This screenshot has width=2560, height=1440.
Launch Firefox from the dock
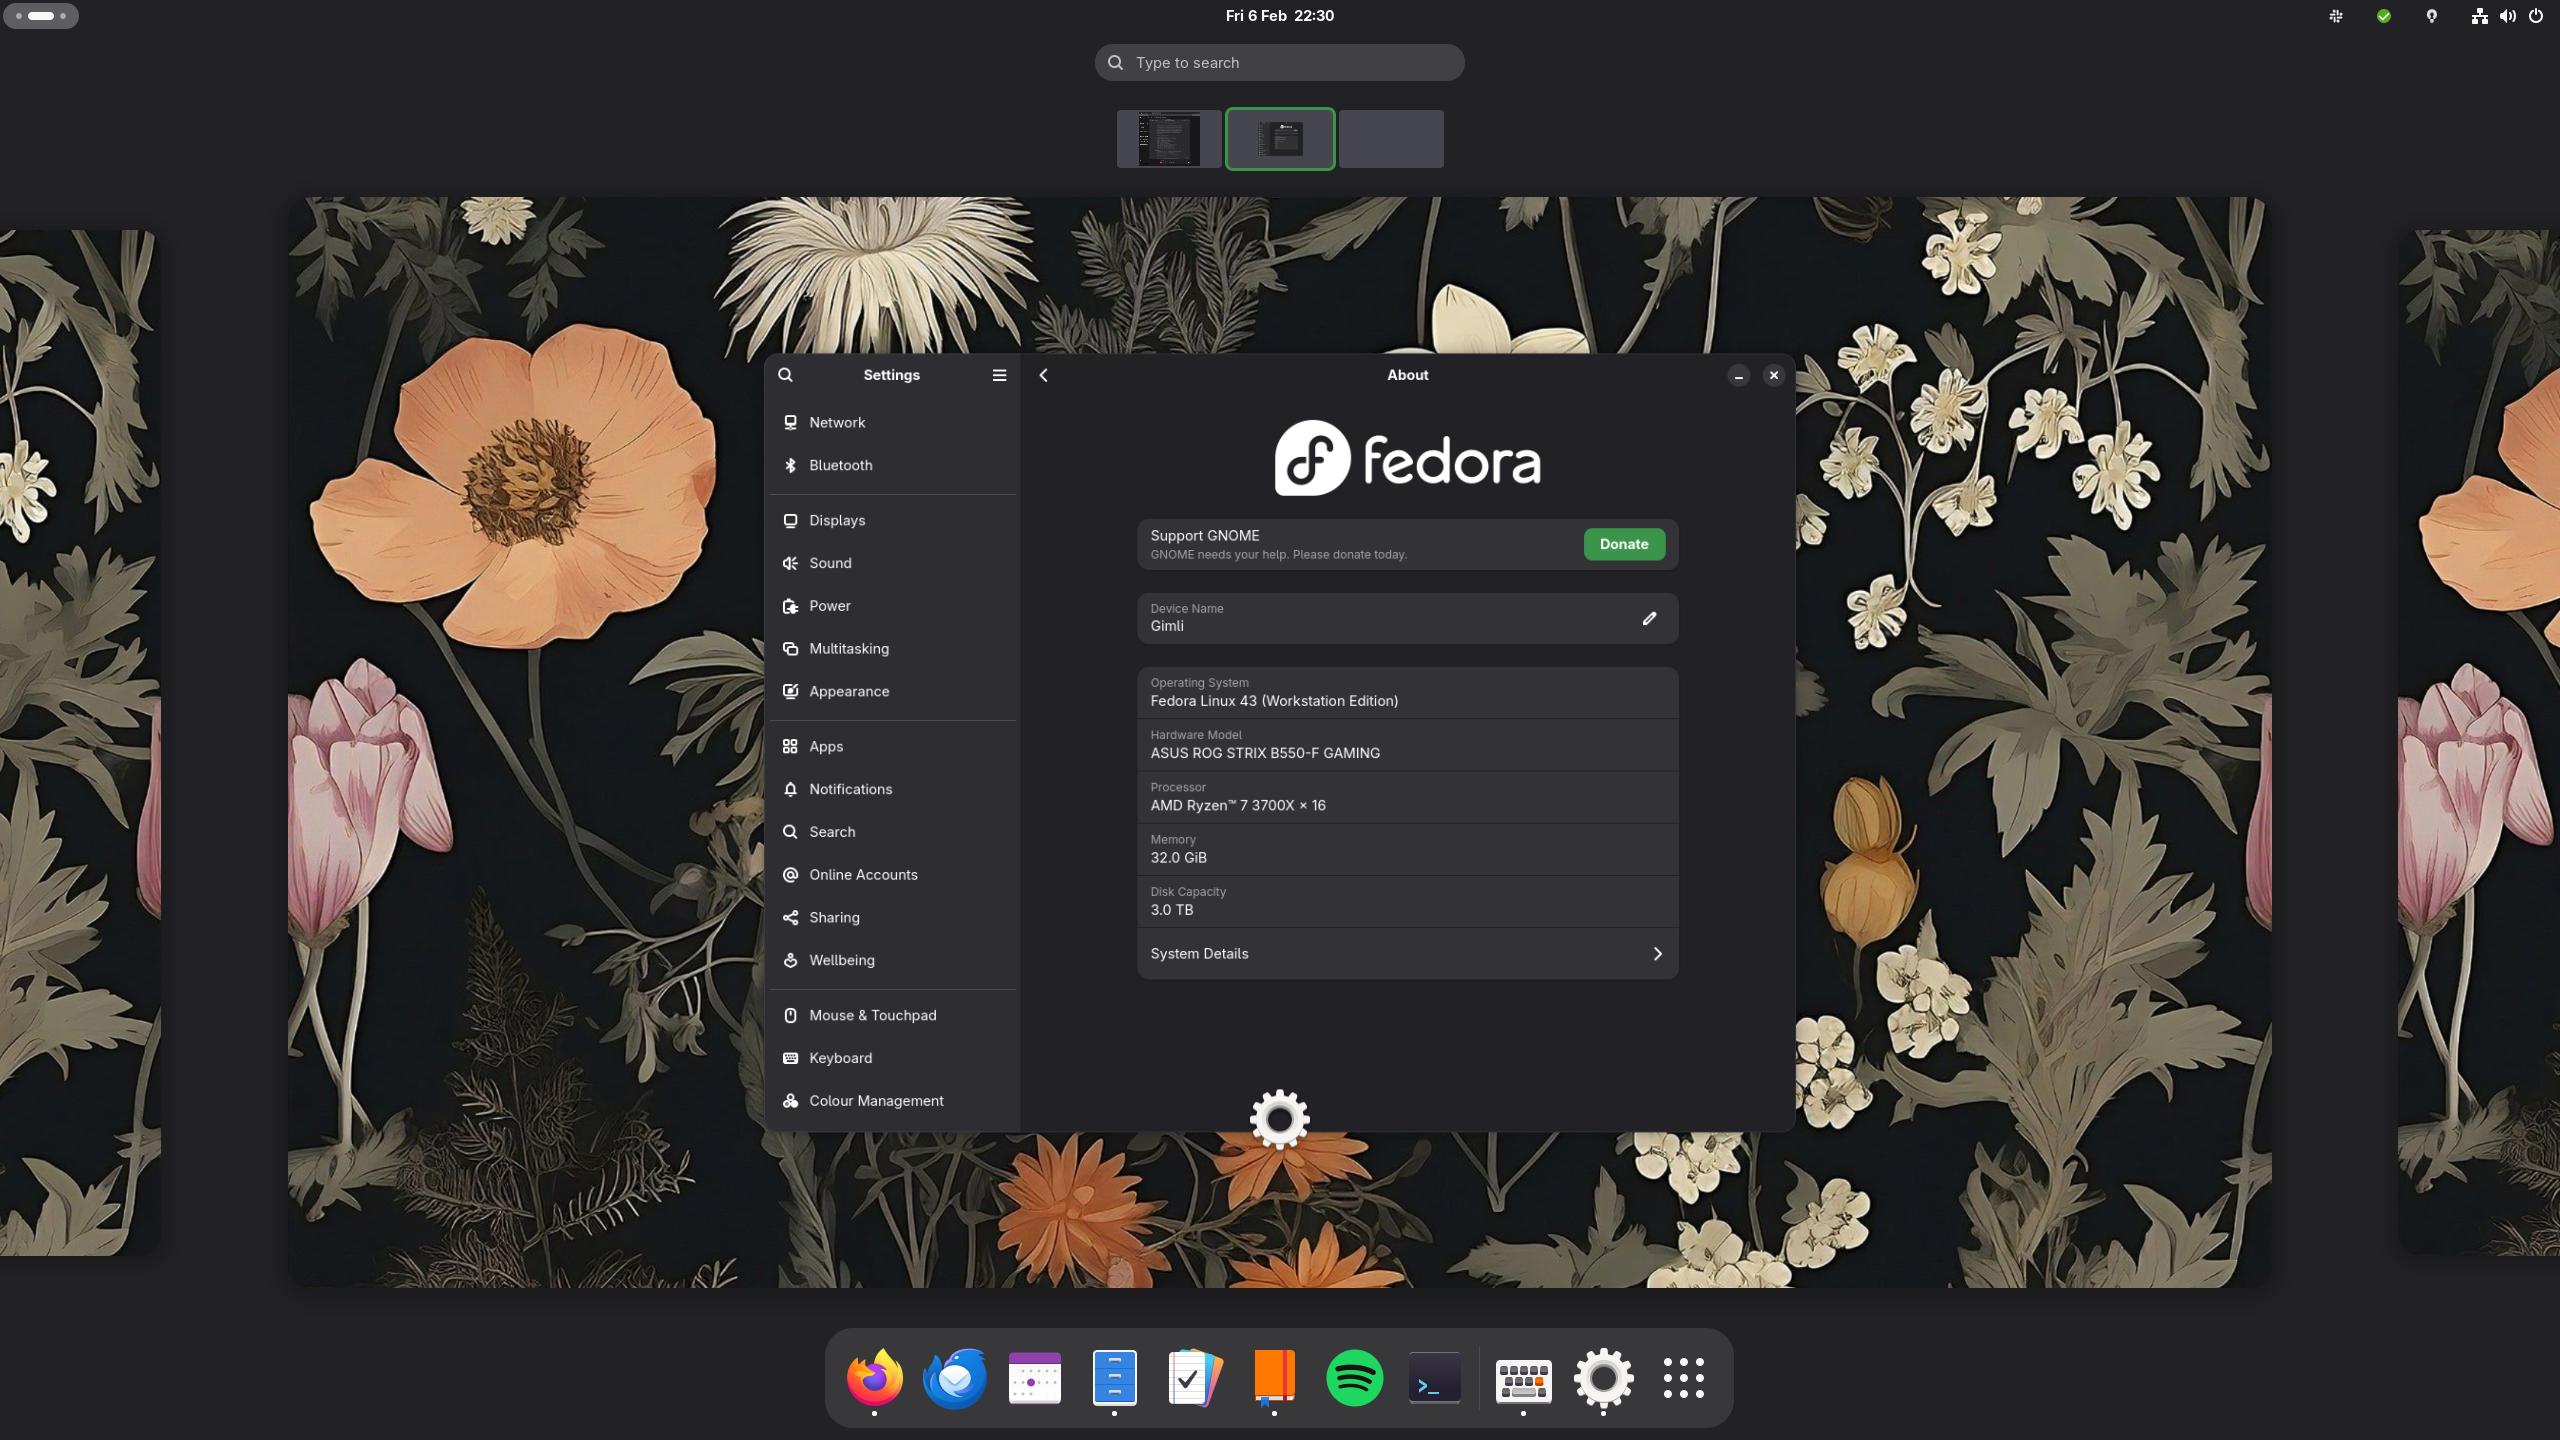[x=874, y=1377]
